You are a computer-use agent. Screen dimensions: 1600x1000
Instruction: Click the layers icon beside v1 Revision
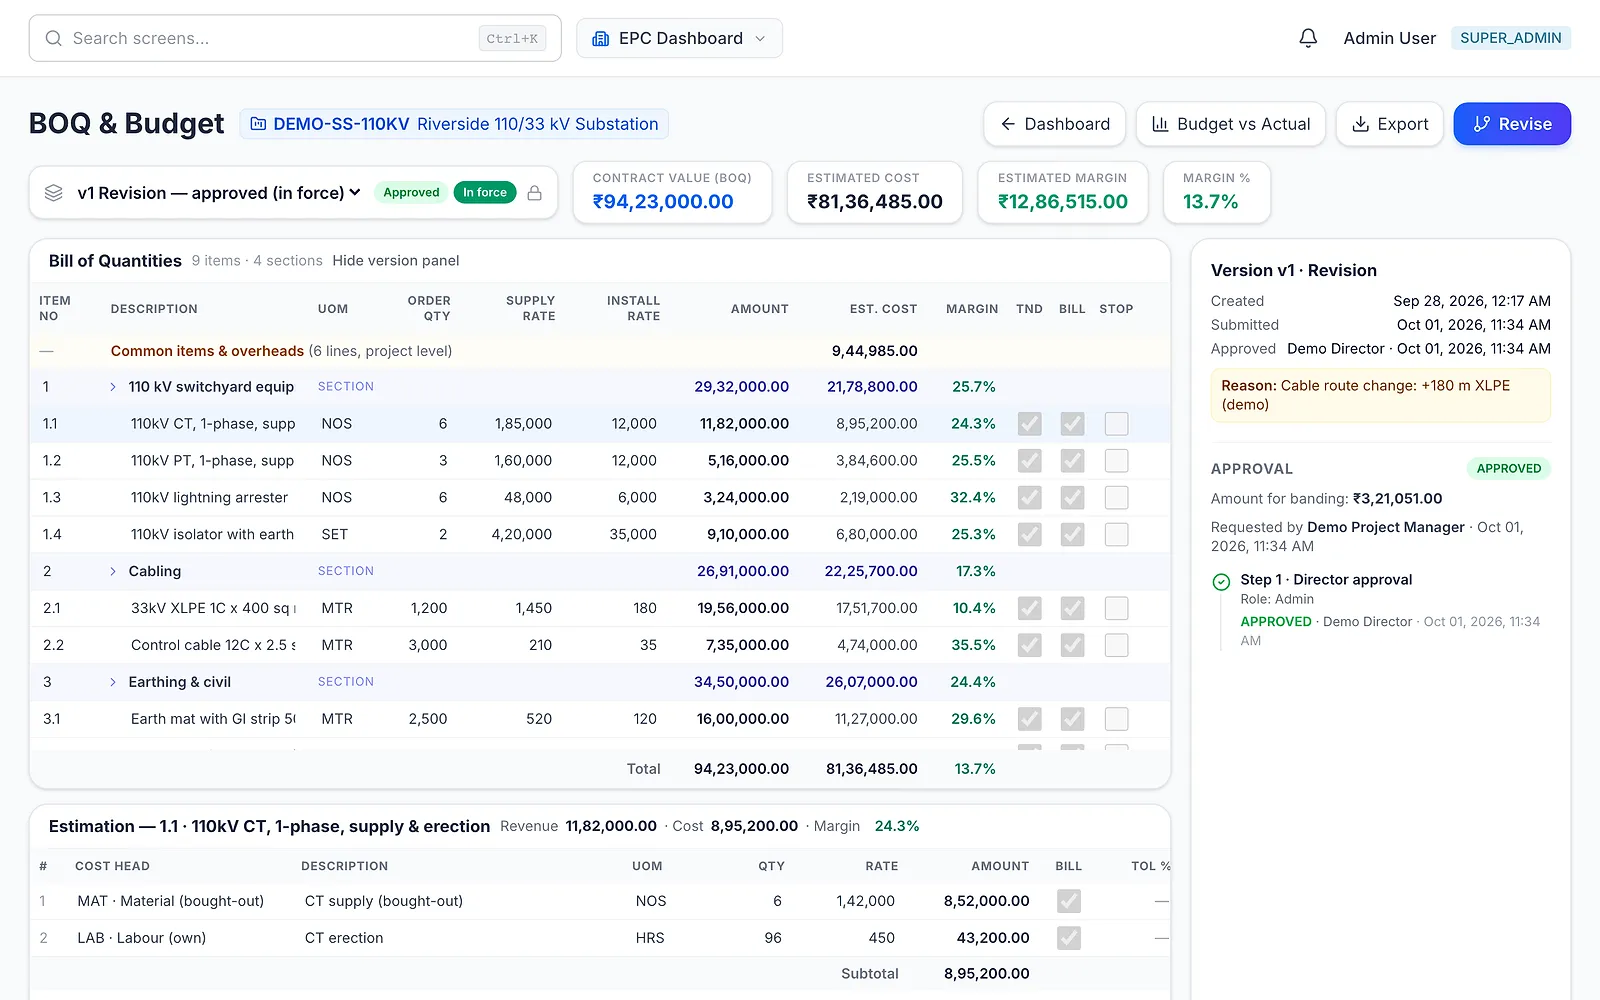54,193
